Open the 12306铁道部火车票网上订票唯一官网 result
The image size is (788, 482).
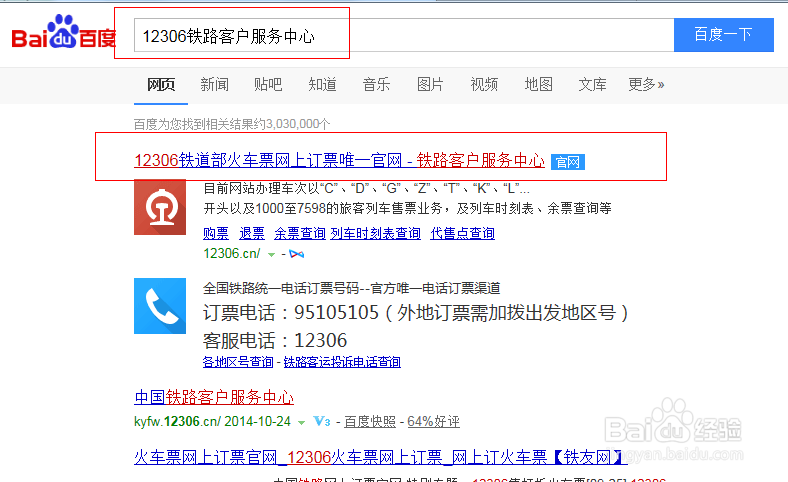[339, 160]
